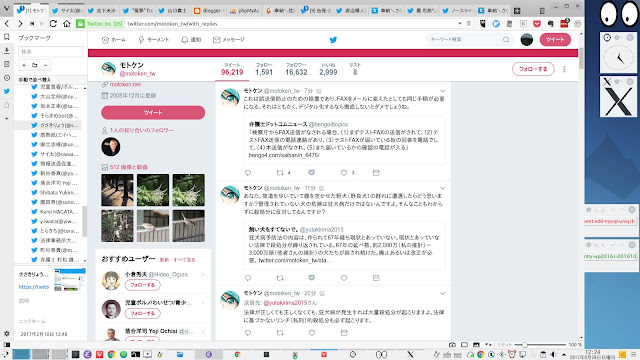Click the Twitter bird logo in header
The width and height of the screenshot is (640, 360).
[333, 40]
